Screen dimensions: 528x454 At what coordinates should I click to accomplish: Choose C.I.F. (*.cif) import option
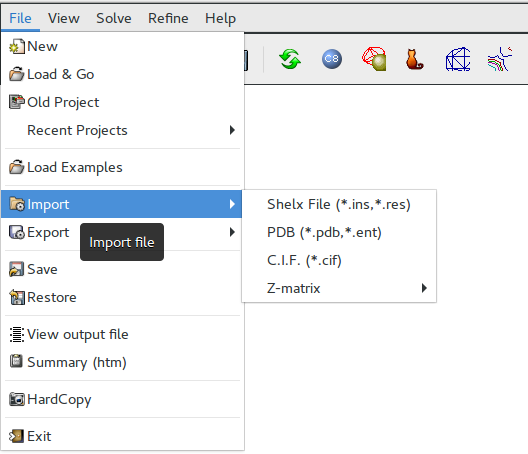339,260
